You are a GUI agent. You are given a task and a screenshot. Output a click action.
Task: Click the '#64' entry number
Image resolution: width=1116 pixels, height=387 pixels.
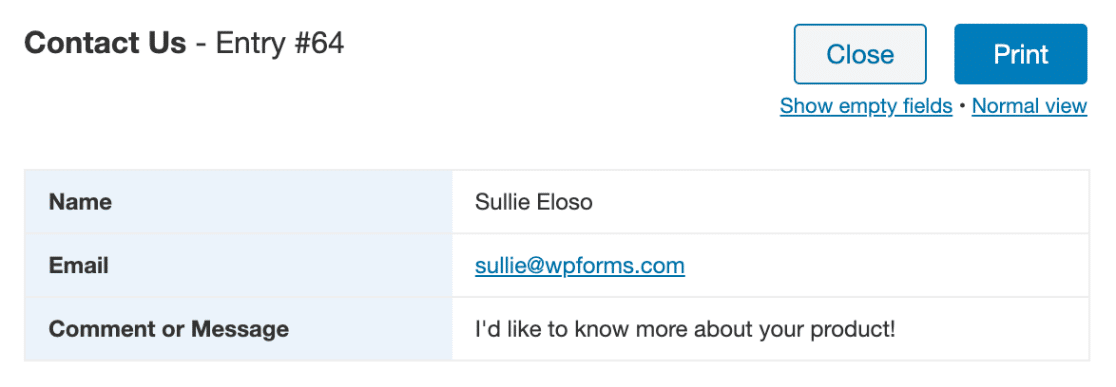(317, 43)
